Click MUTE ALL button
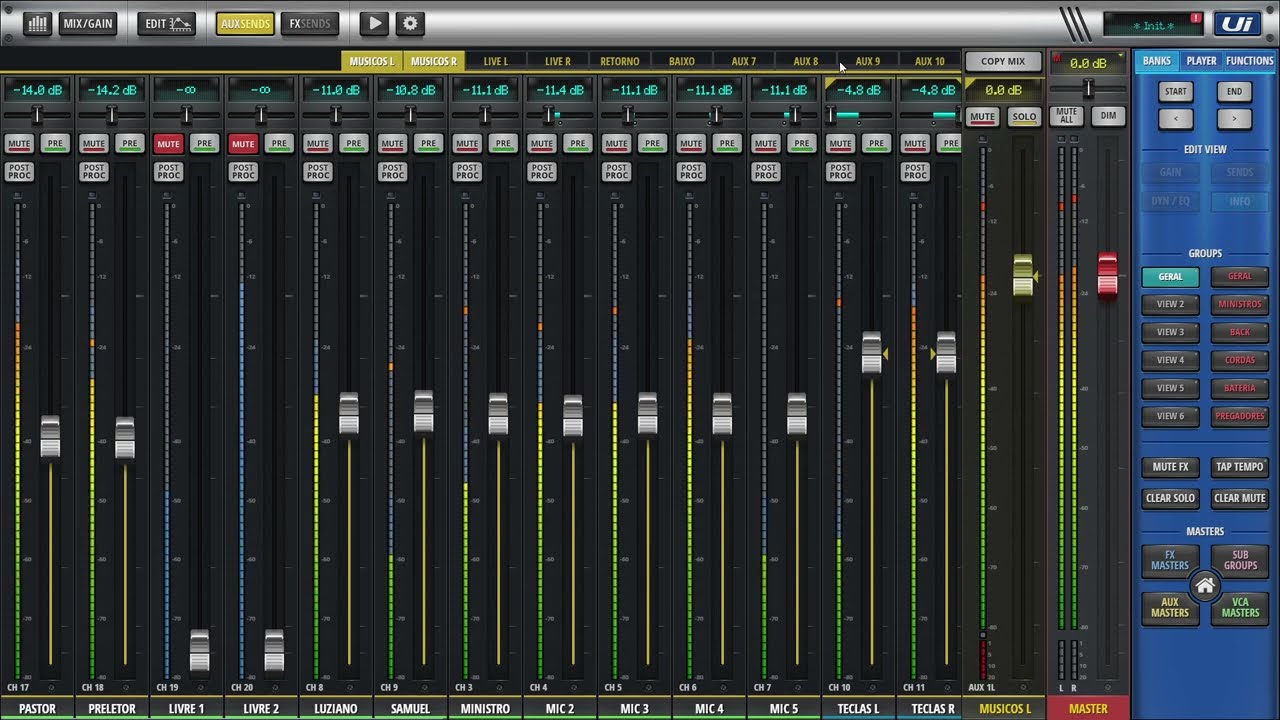Viewport: 1280px width, 720px height. [1067, 116]
